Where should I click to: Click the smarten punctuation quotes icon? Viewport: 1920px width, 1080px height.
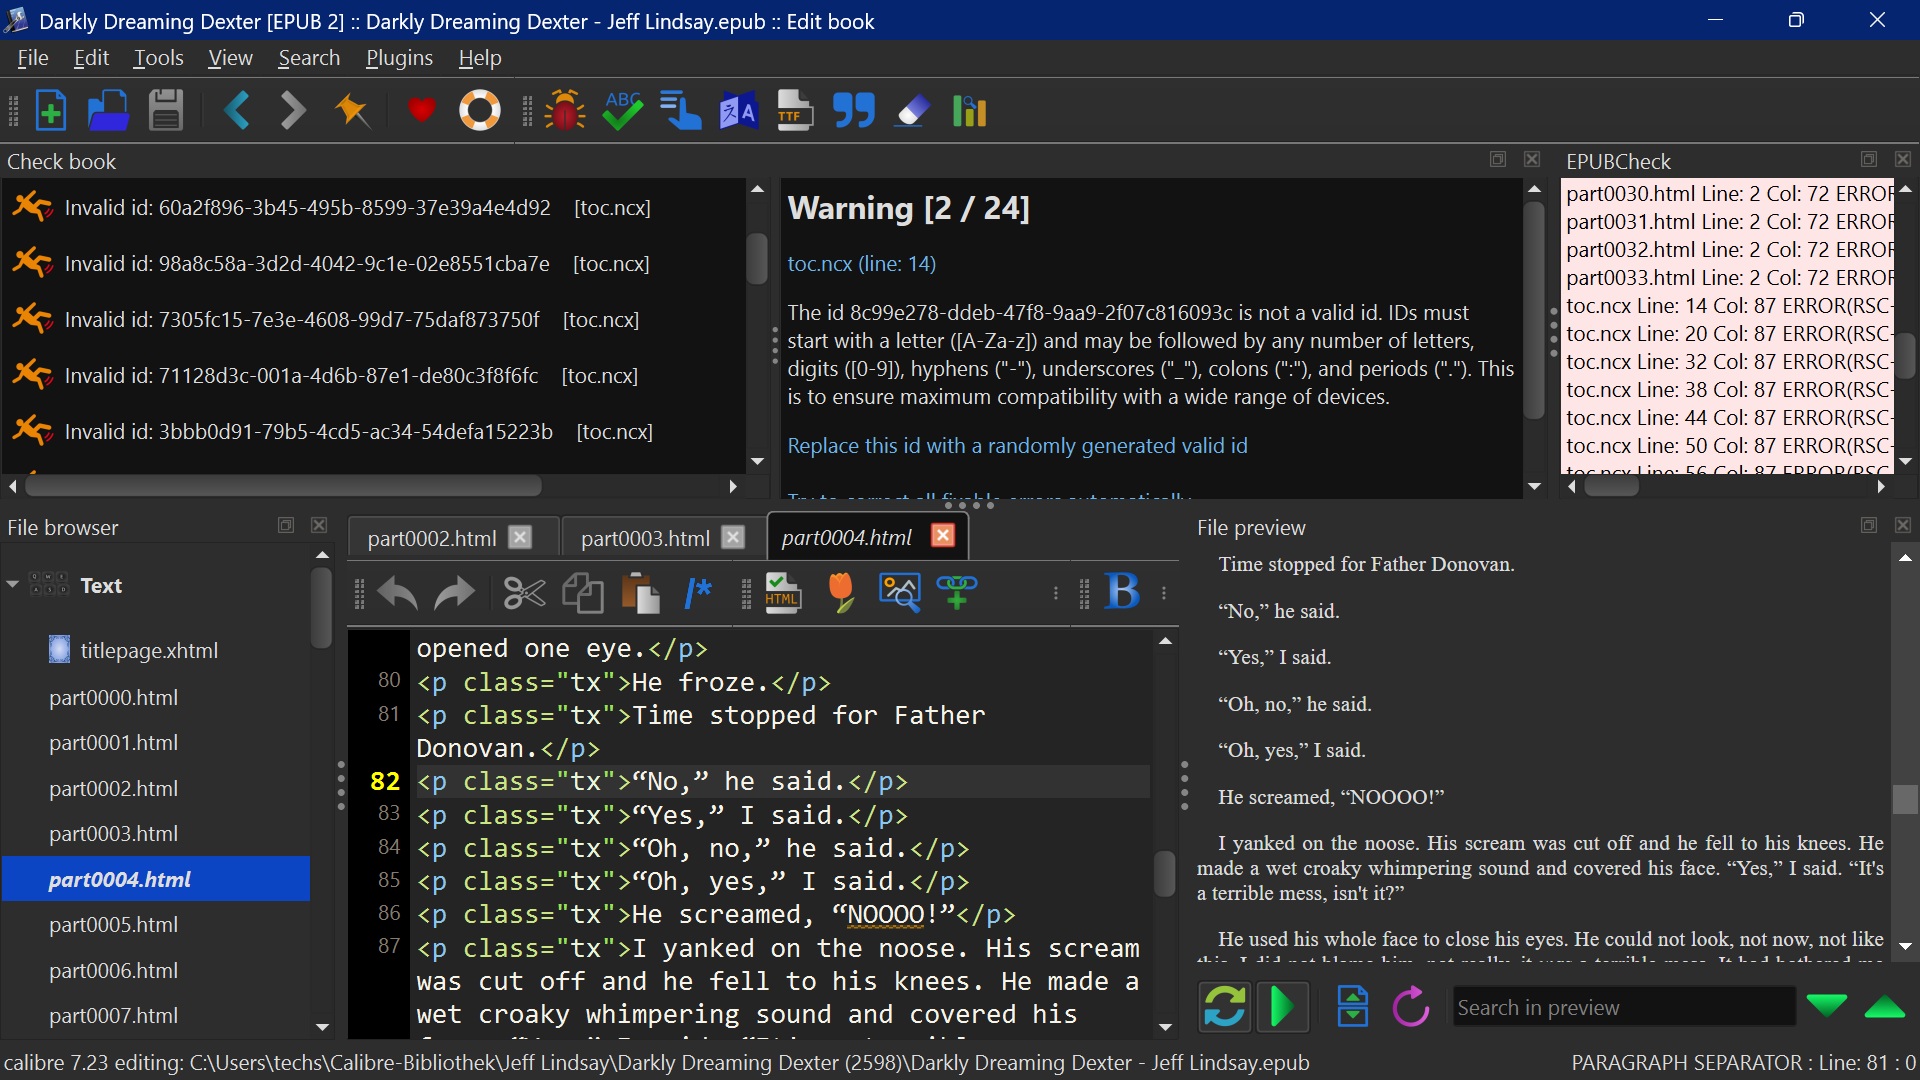(x=853, y=111)
